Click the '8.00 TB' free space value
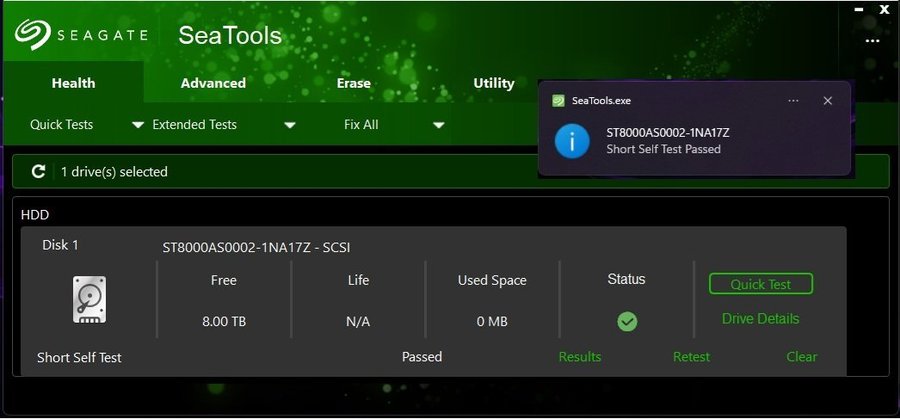This screenshot has width=900, height=419. pyautogui.click(x=224, y=321)
